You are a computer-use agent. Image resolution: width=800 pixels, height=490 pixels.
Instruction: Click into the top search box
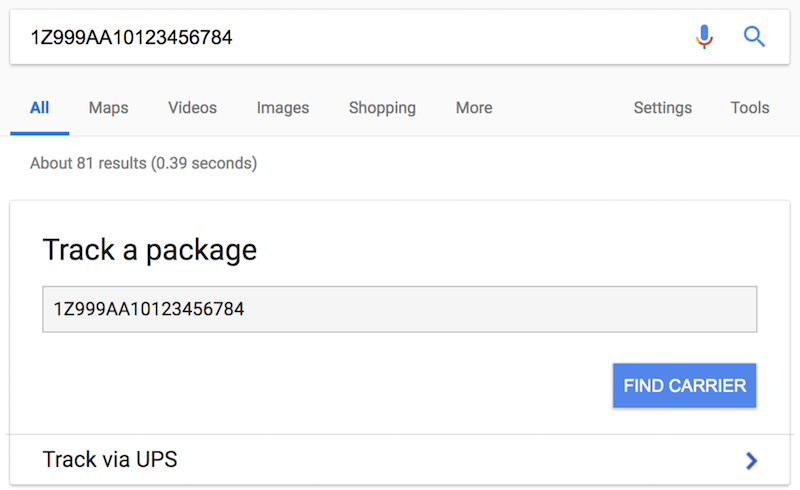click(x=450, y=38)
